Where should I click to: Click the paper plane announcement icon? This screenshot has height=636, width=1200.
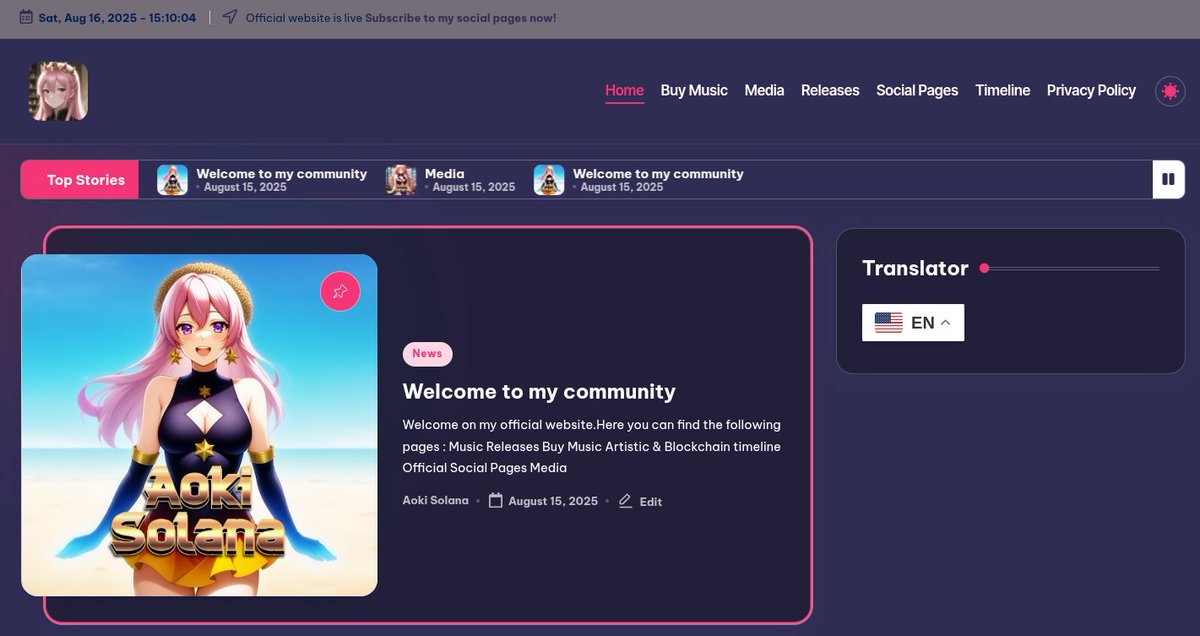[x=230, y=18]
